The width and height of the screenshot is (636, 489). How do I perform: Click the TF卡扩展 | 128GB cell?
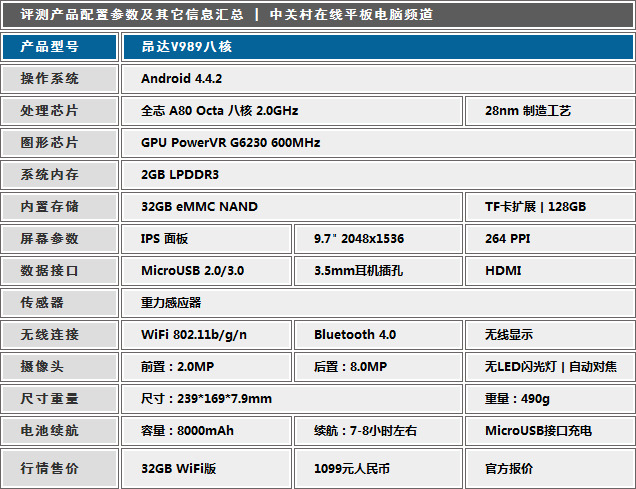pos(550,207)
